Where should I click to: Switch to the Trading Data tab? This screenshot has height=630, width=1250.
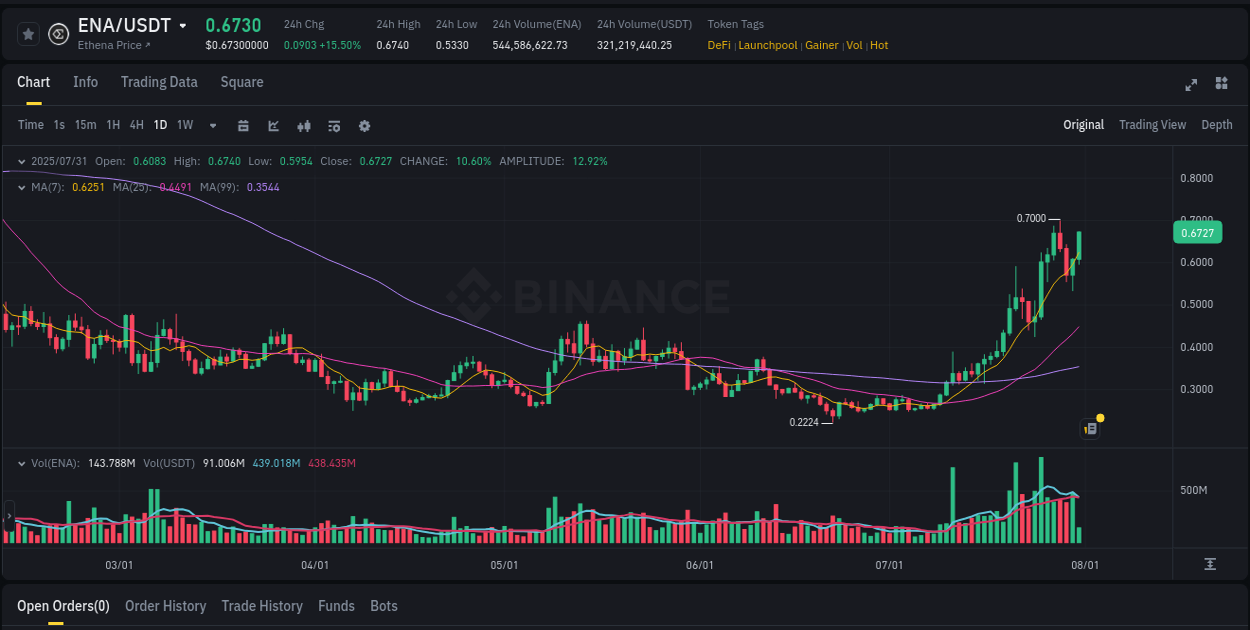[159, 82]
